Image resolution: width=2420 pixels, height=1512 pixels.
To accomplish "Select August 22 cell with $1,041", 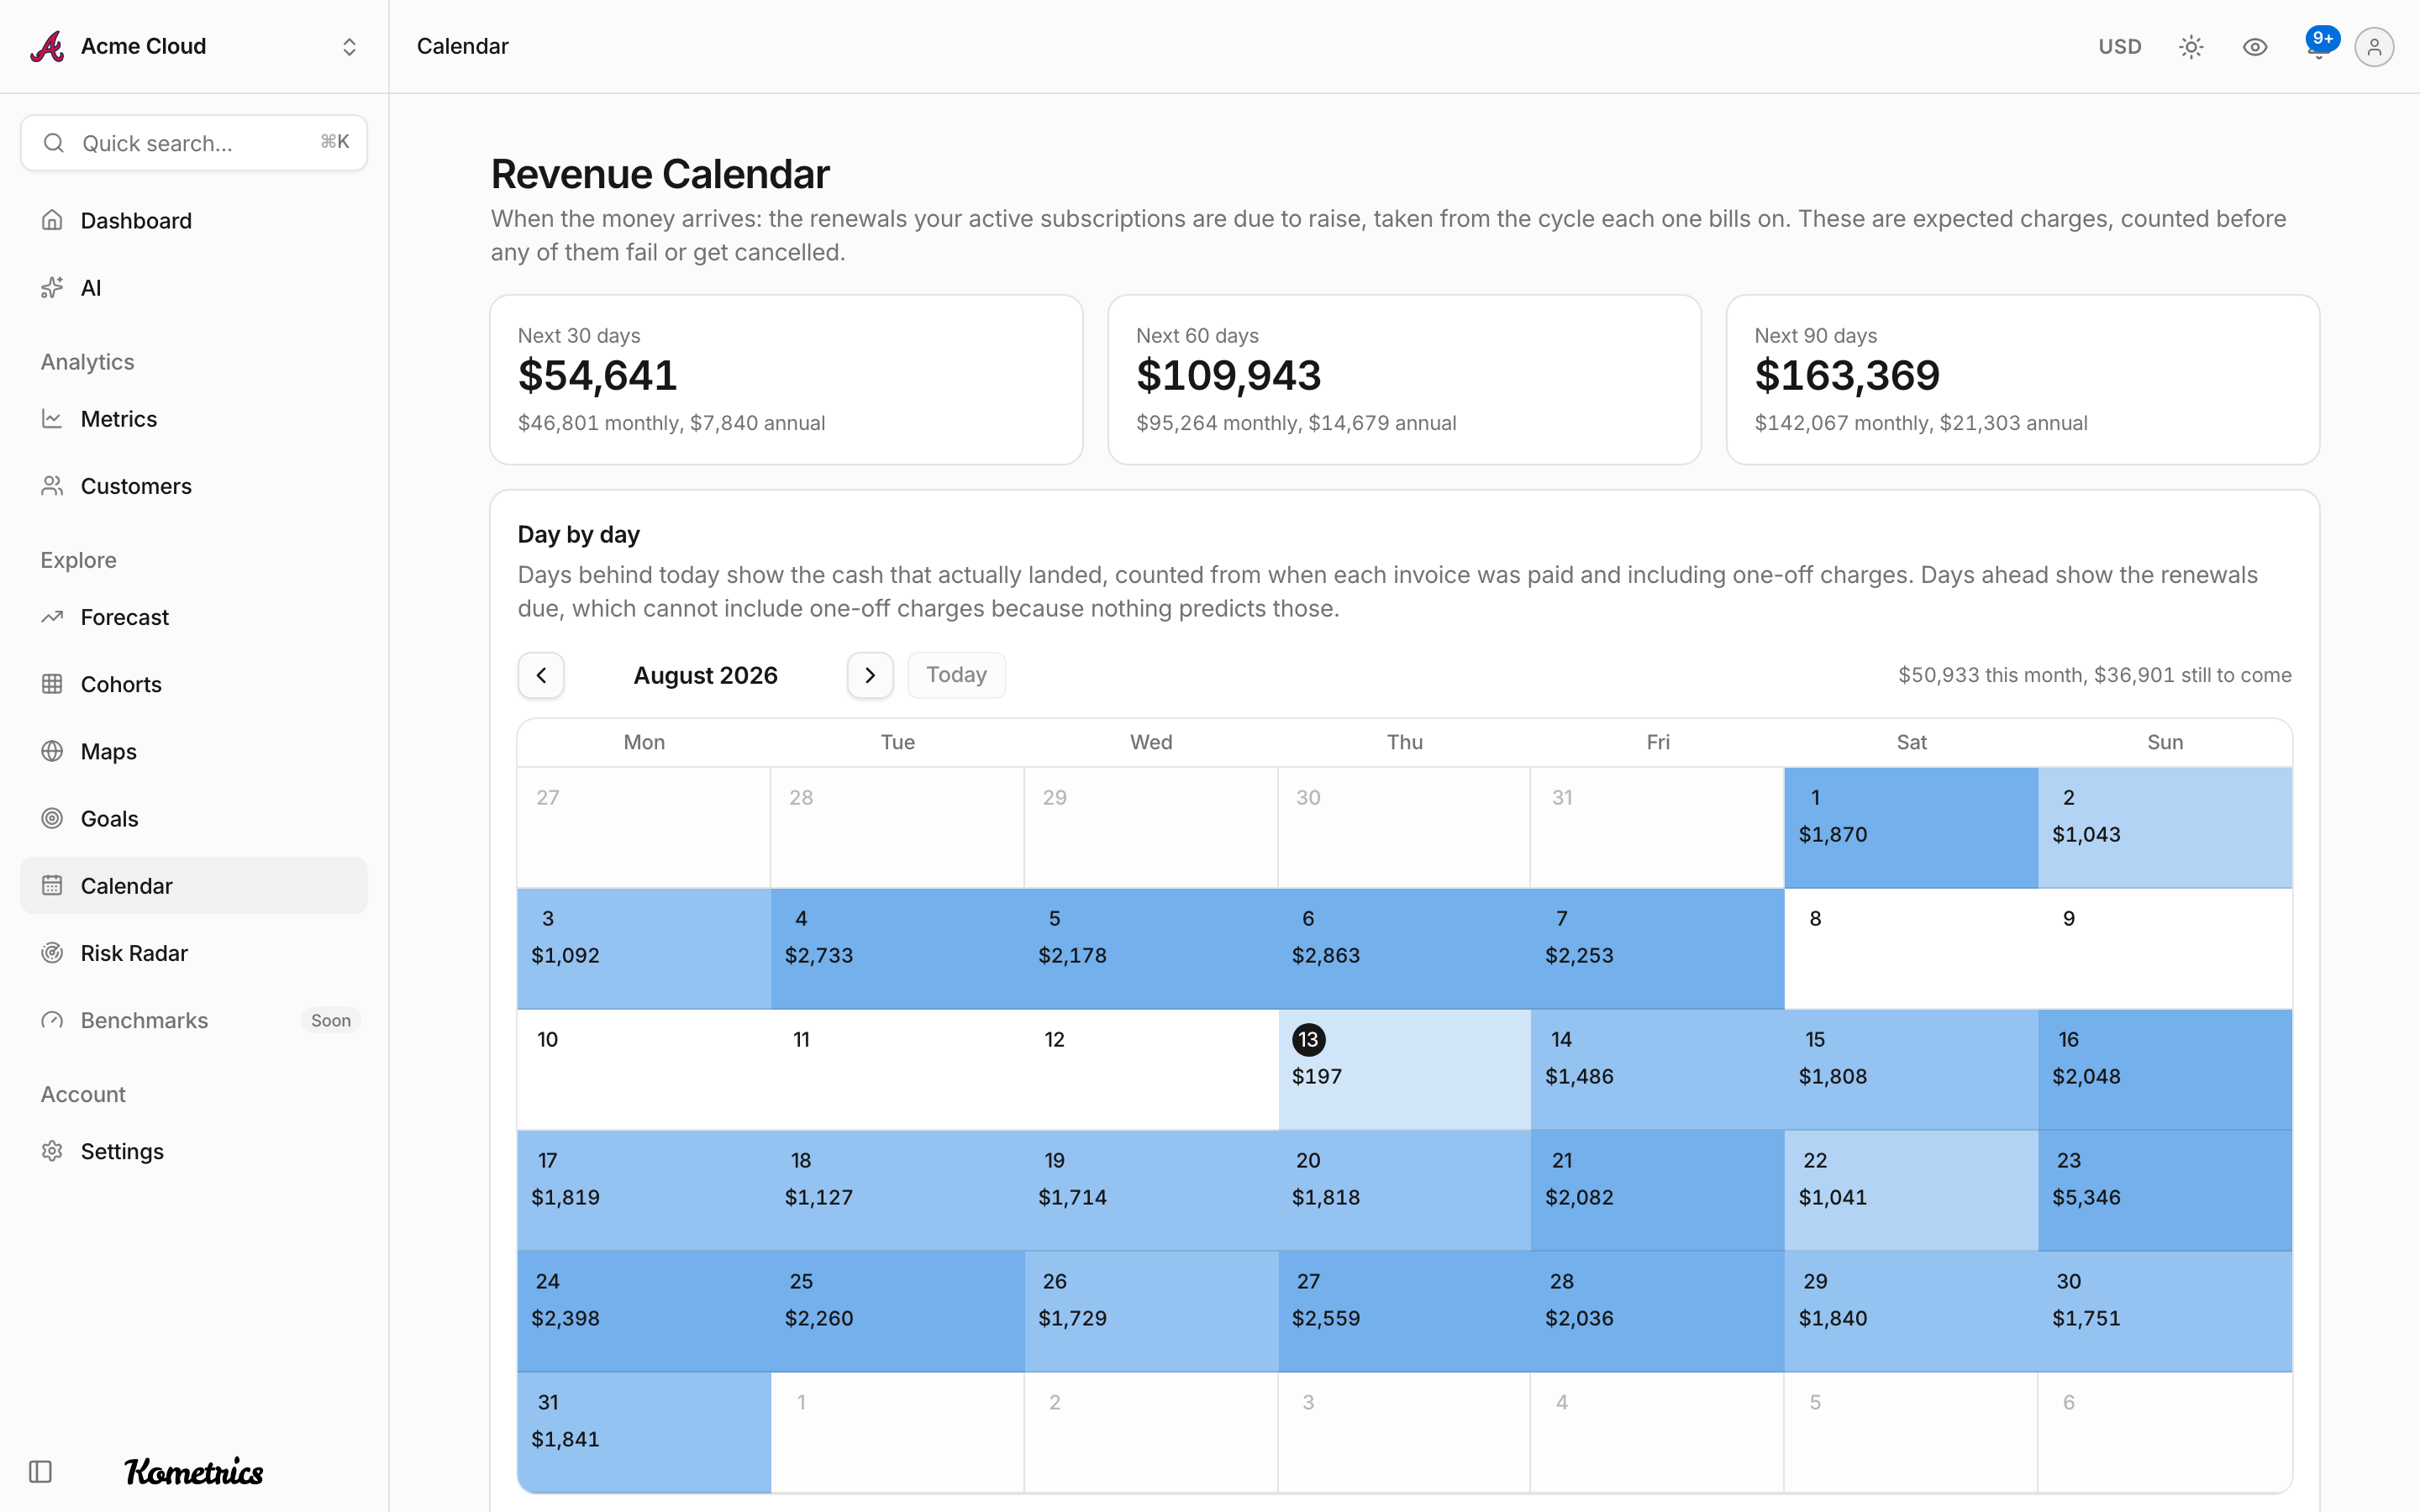I will tap(1911, 1191).
